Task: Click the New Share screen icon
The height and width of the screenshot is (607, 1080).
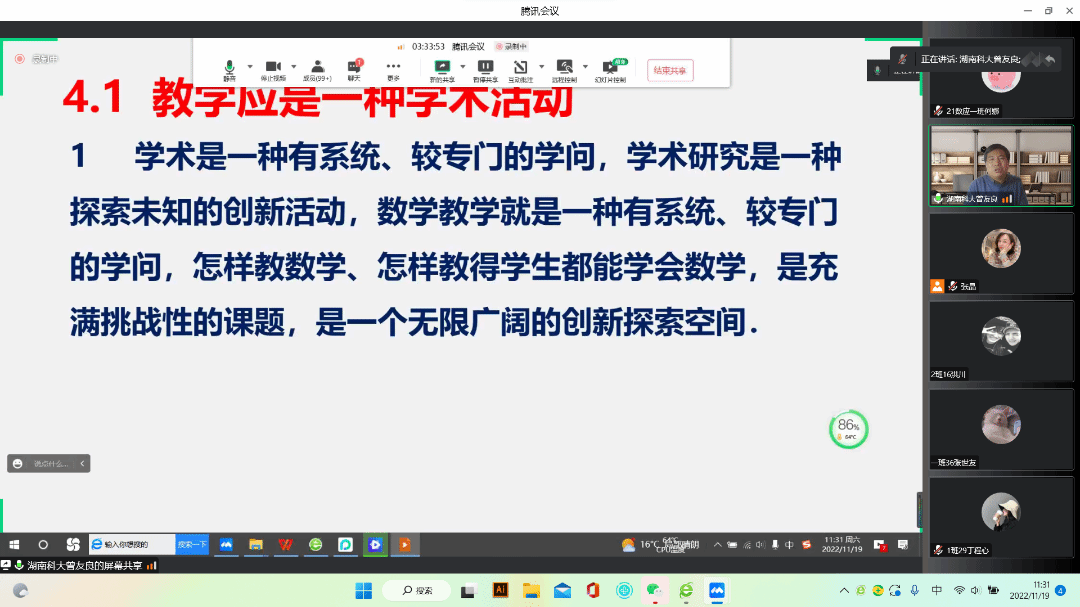Action: click(441, 68)
